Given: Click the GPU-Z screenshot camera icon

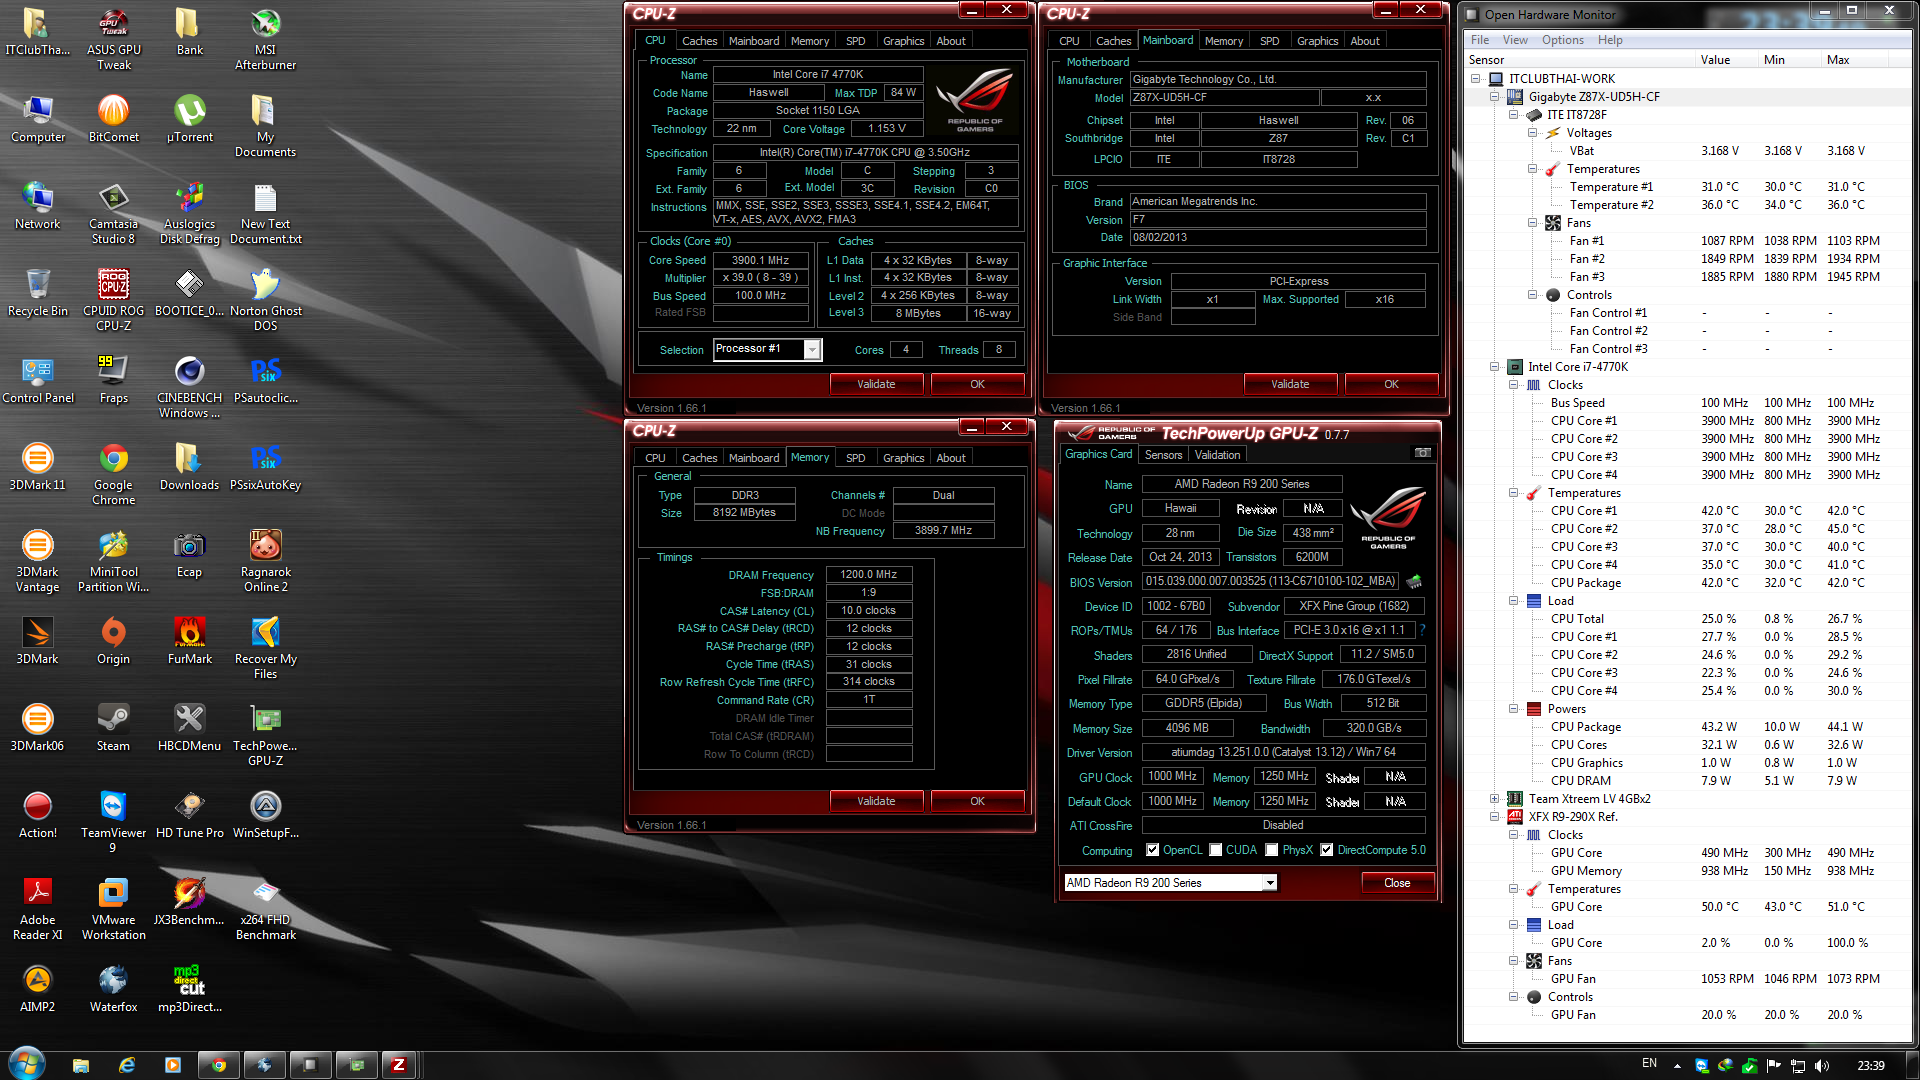Looking at the screenshot, I should click(x=1422, y=453).
